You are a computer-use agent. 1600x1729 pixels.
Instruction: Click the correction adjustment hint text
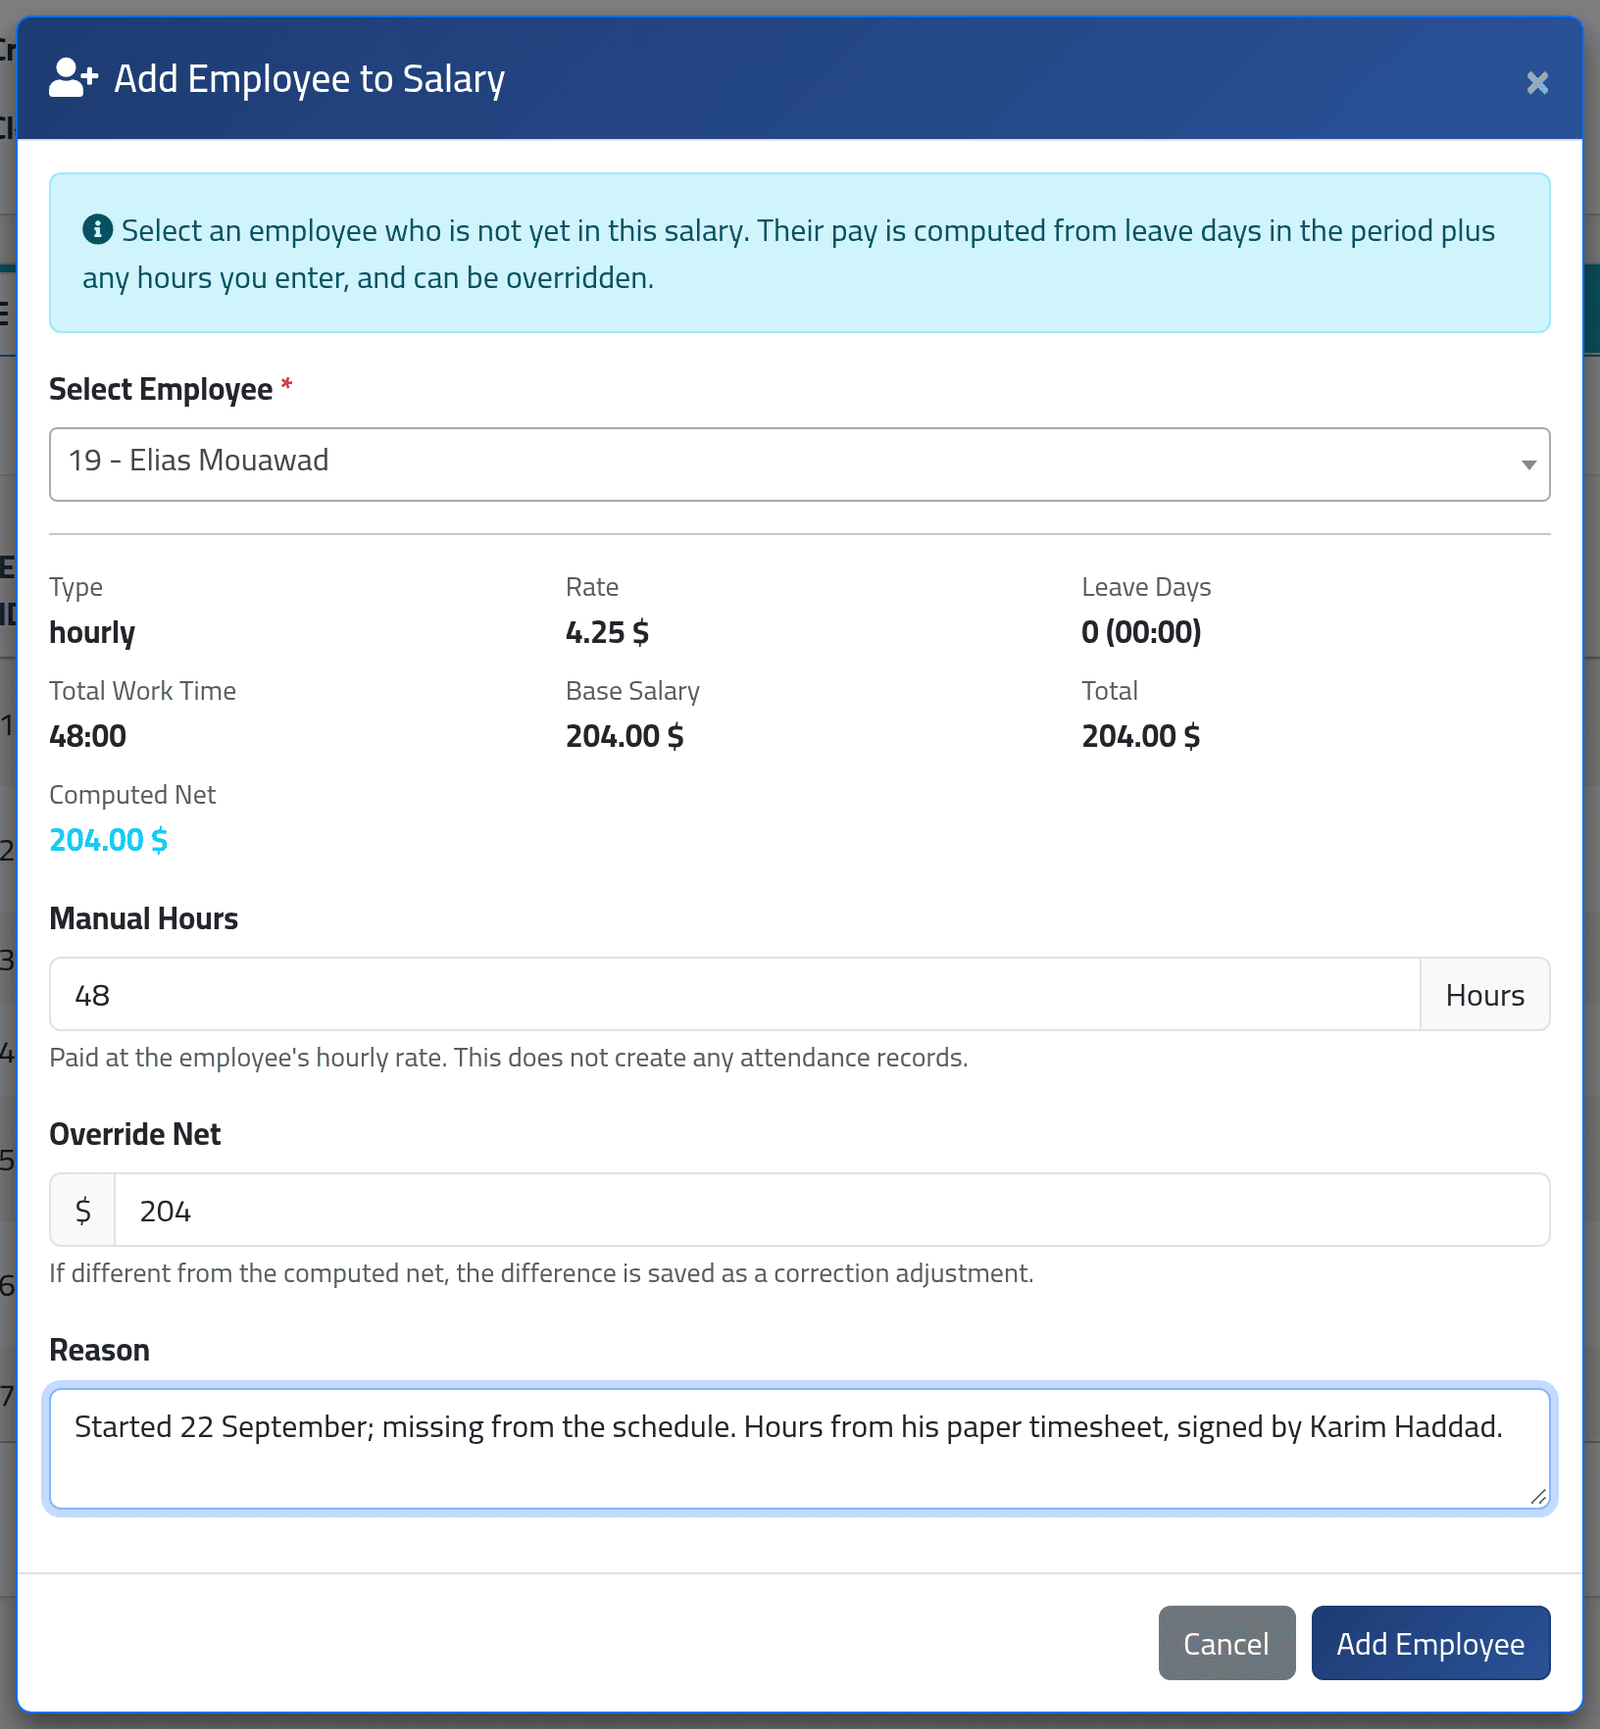point(541,1273)
